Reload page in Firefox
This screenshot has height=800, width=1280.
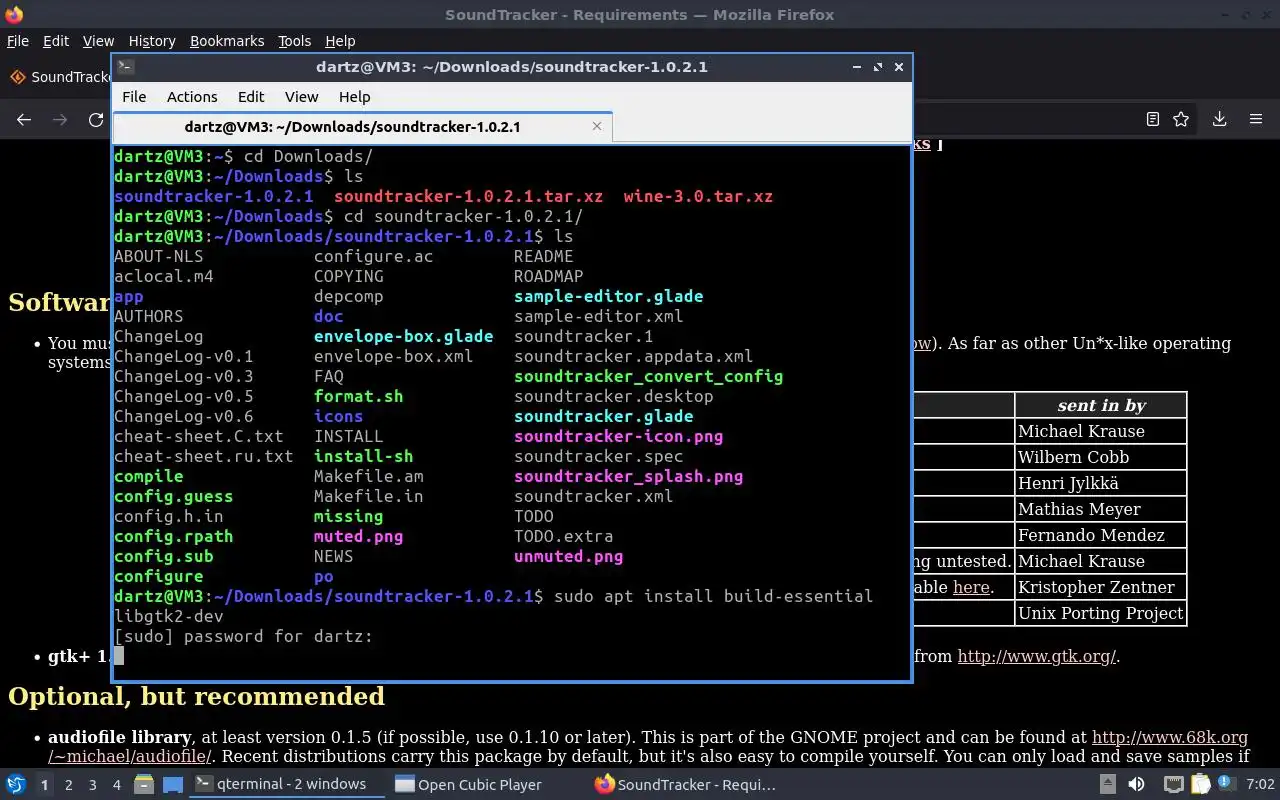[x=96, y=119]
